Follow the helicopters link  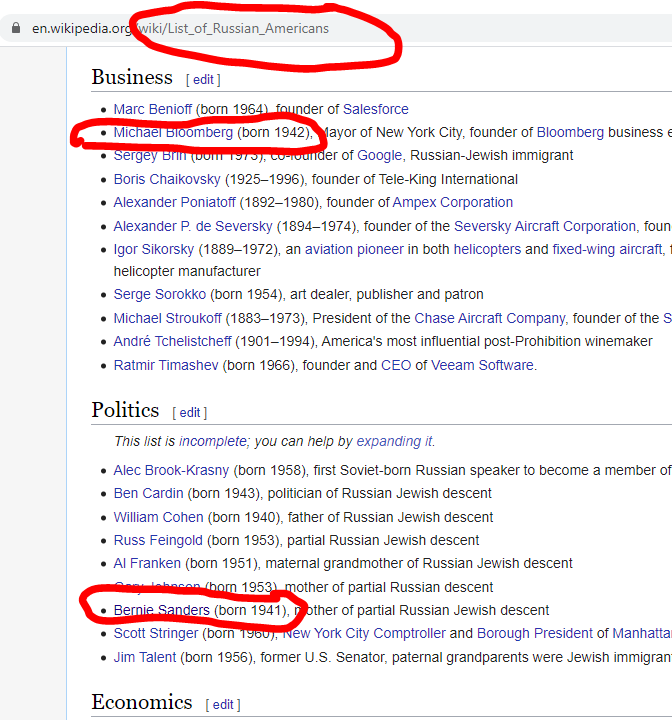[x=487, y=249]
